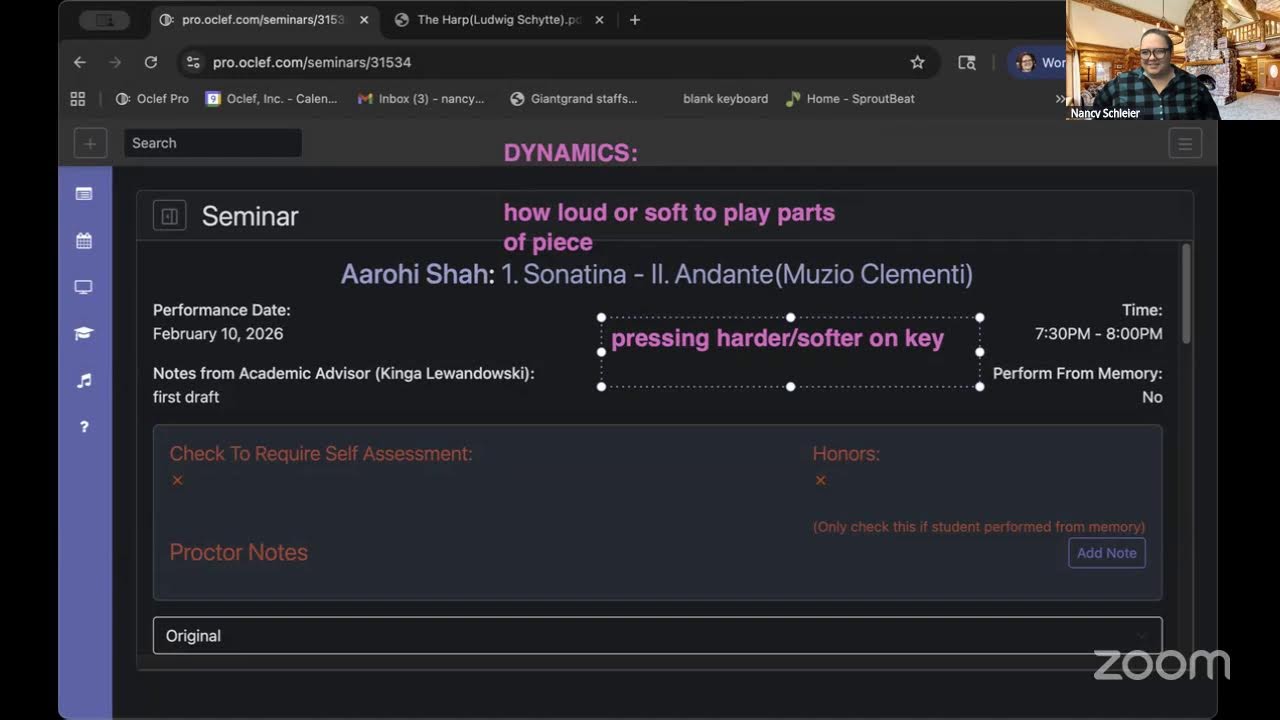Open the calendar sidebar icon

(x=84, y=240)
